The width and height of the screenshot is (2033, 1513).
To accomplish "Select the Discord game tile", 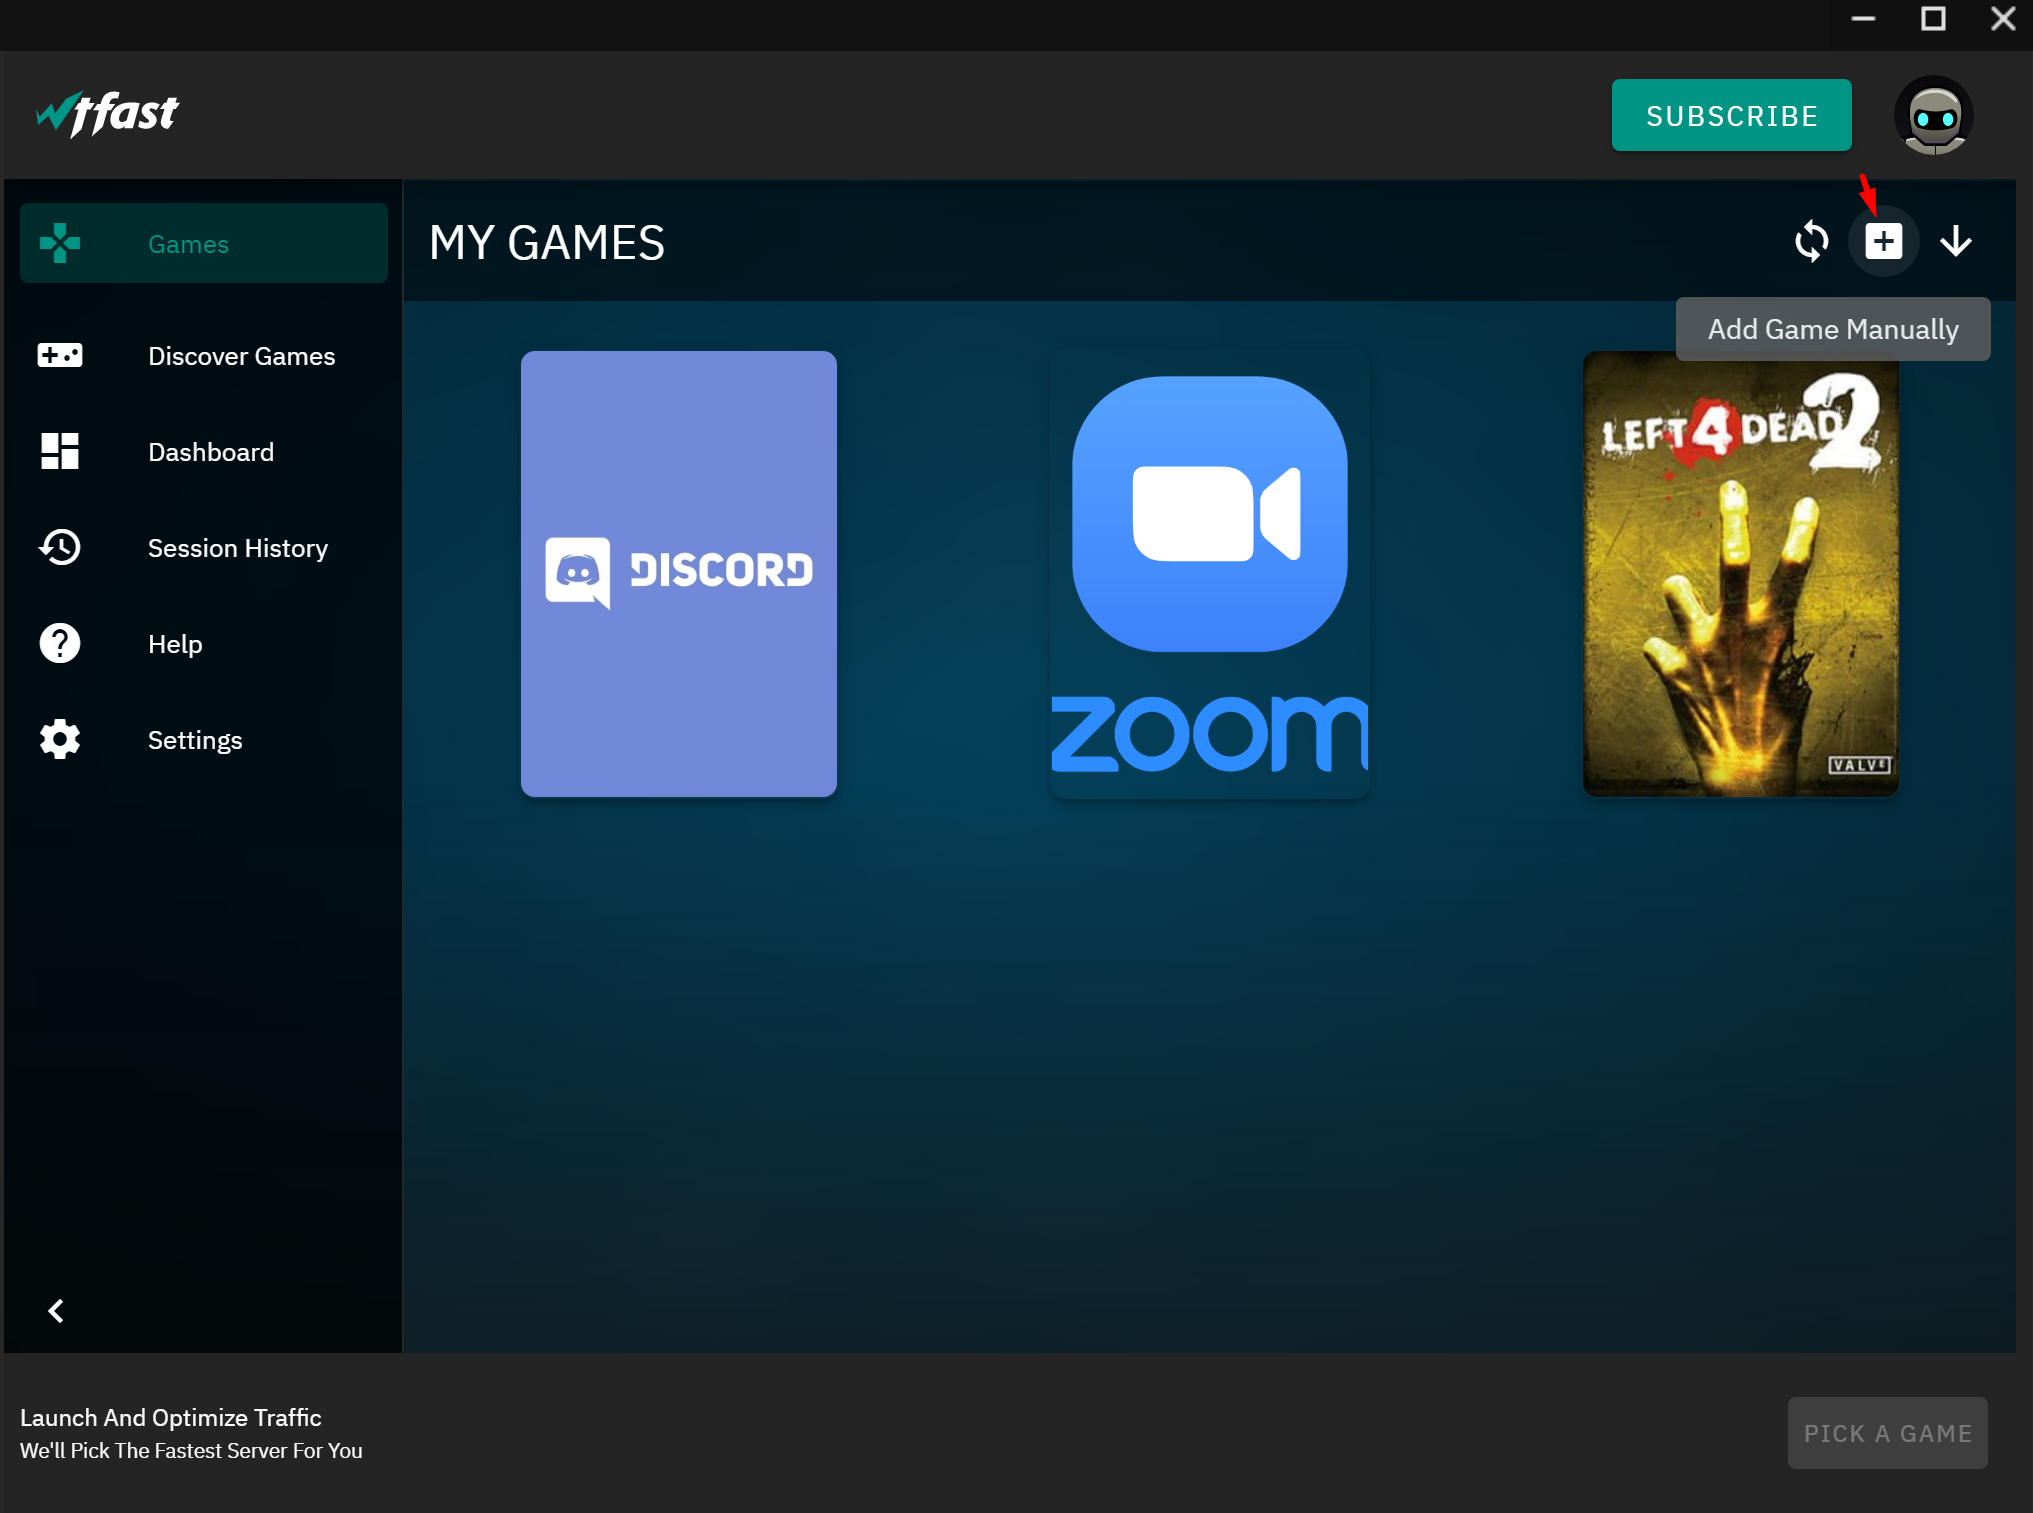I will (678, 574).
